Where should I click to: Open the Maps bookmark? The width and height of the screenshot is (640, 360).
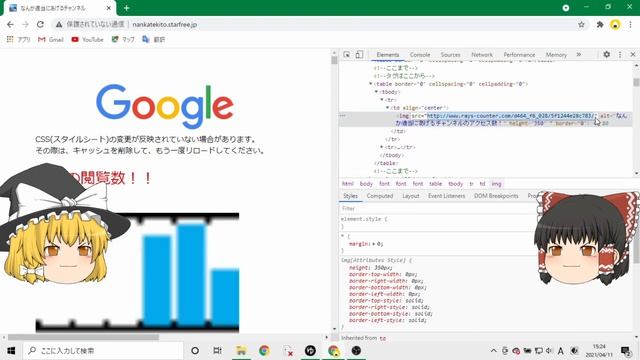(x=123, y=40)
